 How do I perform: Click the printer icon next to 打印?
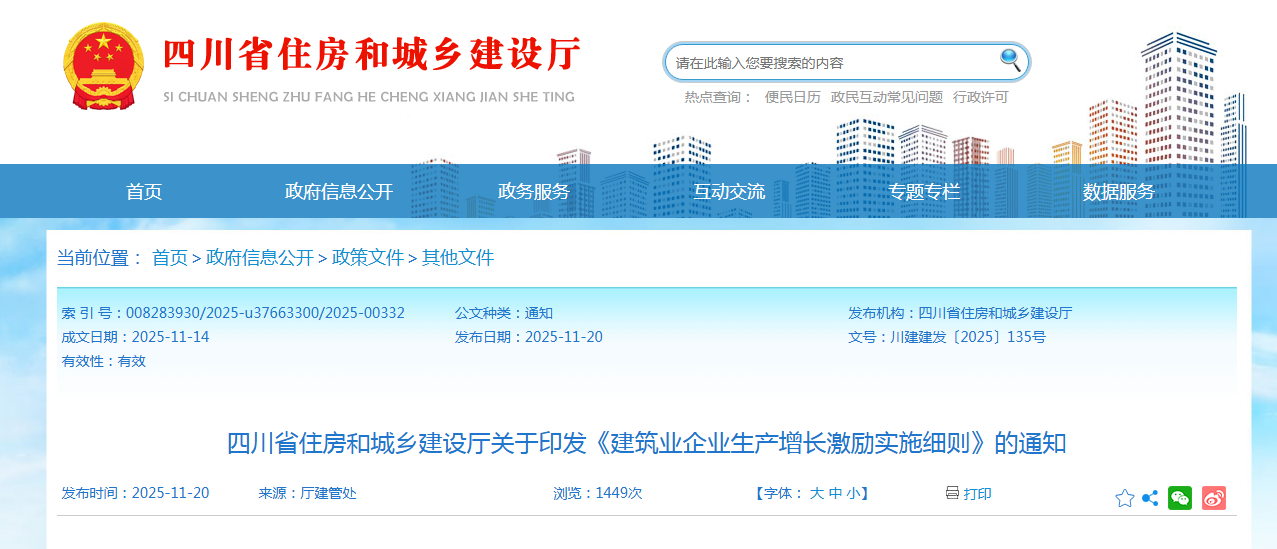(952, 493)
